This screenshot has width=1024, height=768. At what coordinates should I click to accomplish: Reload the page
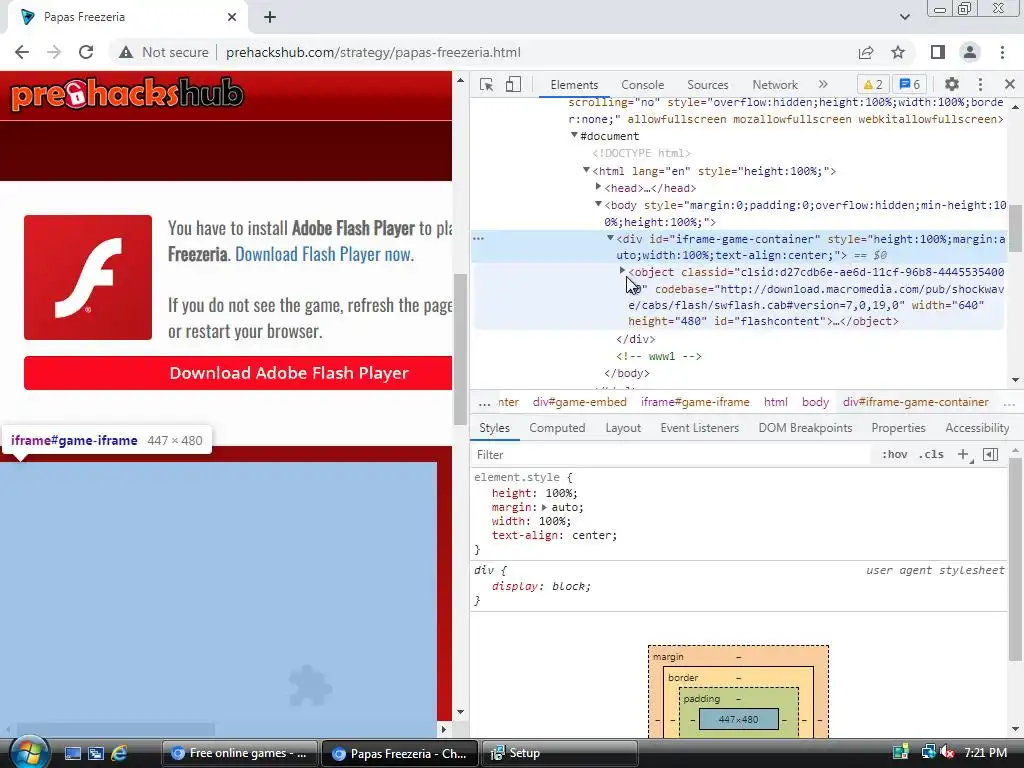tap(86, 52)
